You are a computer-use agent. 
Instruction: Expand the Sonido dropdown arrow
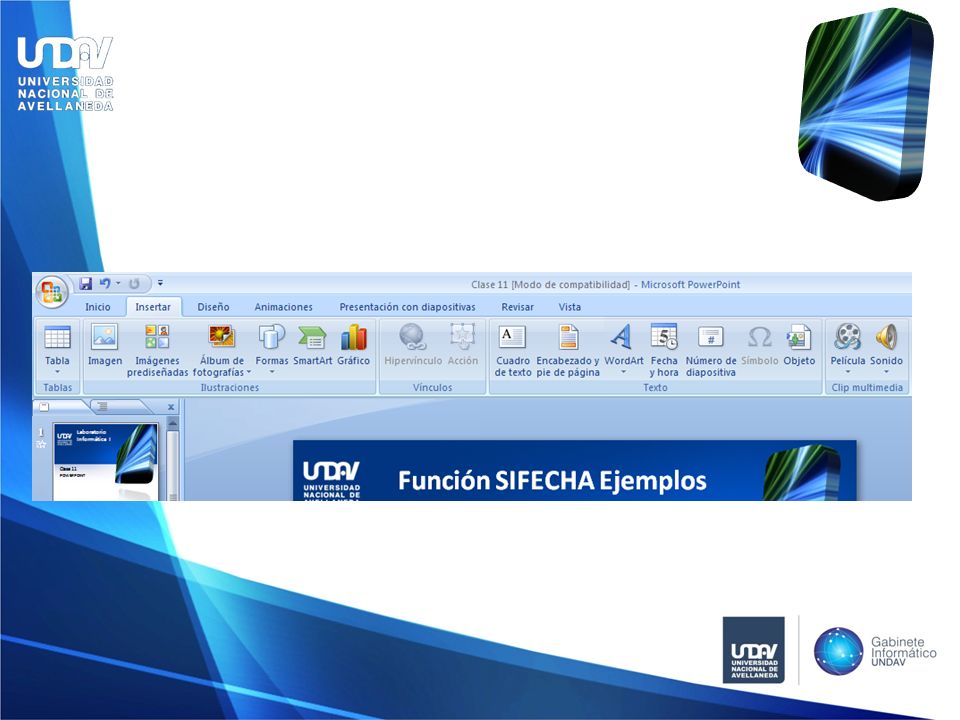886,372
